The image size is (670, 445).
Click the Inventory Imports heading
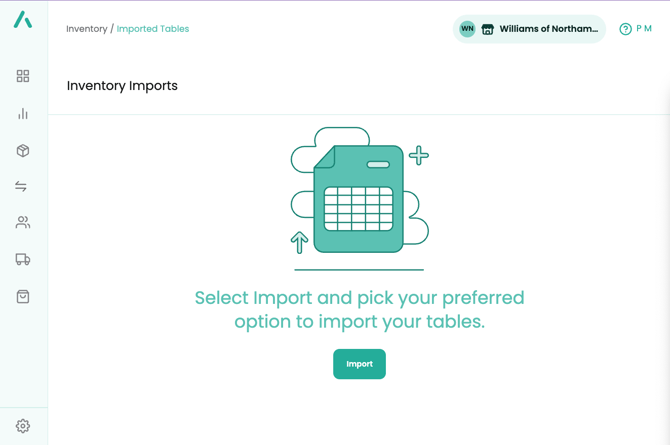pos(122,86)
